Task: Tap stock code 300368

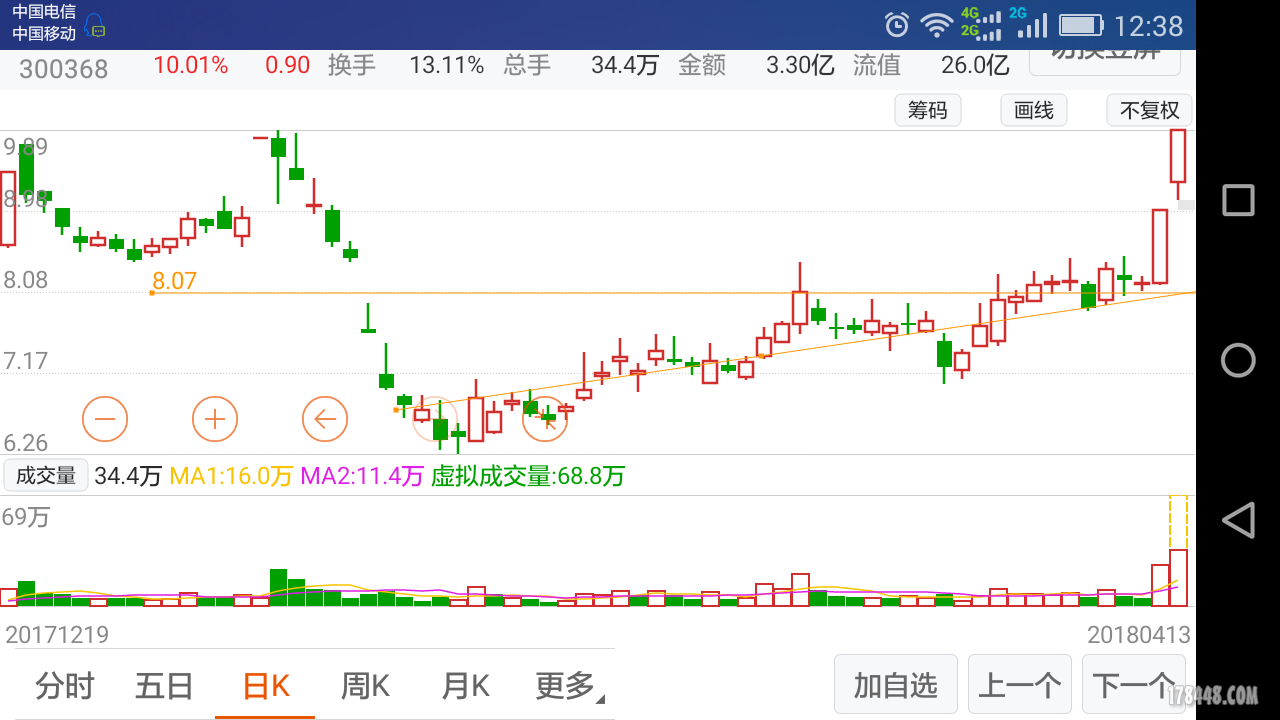Action: tap(63, 69)
